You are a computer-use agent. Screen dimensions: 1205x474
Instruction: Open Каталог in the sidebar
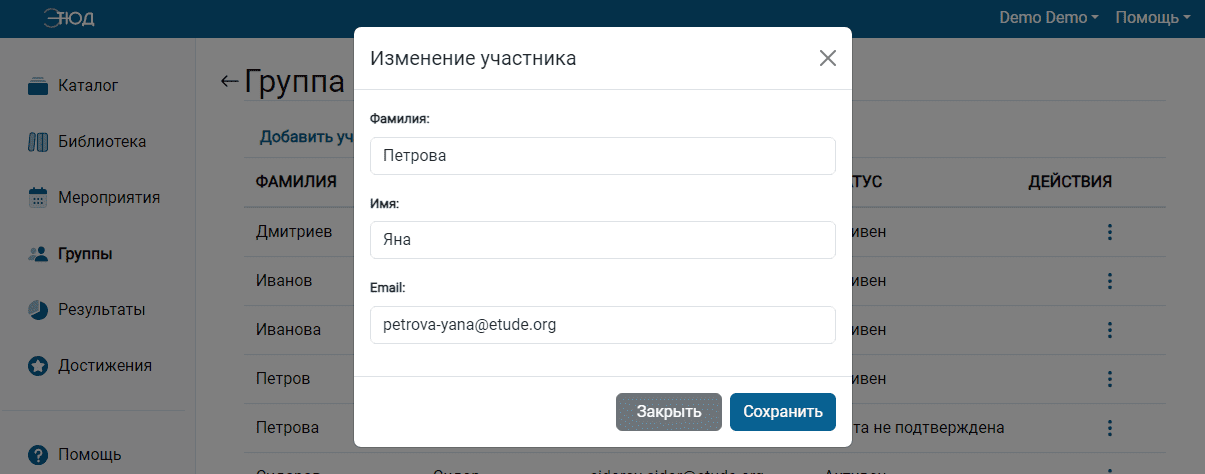(x=88, y=86)
